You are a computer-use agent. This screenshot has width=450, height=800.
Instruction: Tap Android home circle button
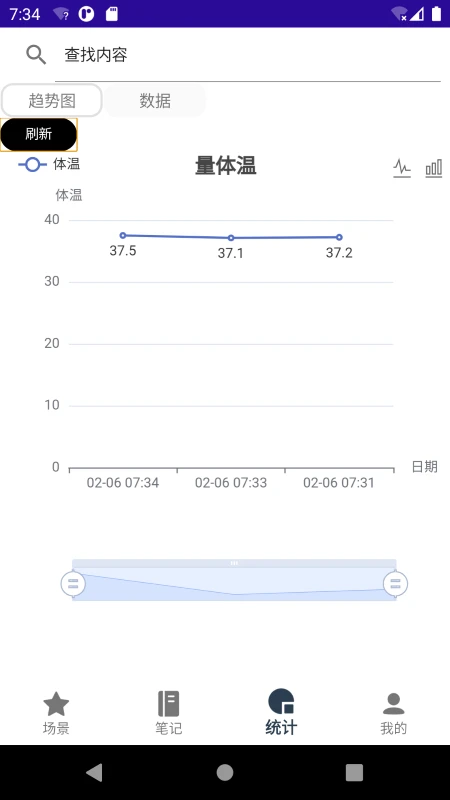[225, 772]
